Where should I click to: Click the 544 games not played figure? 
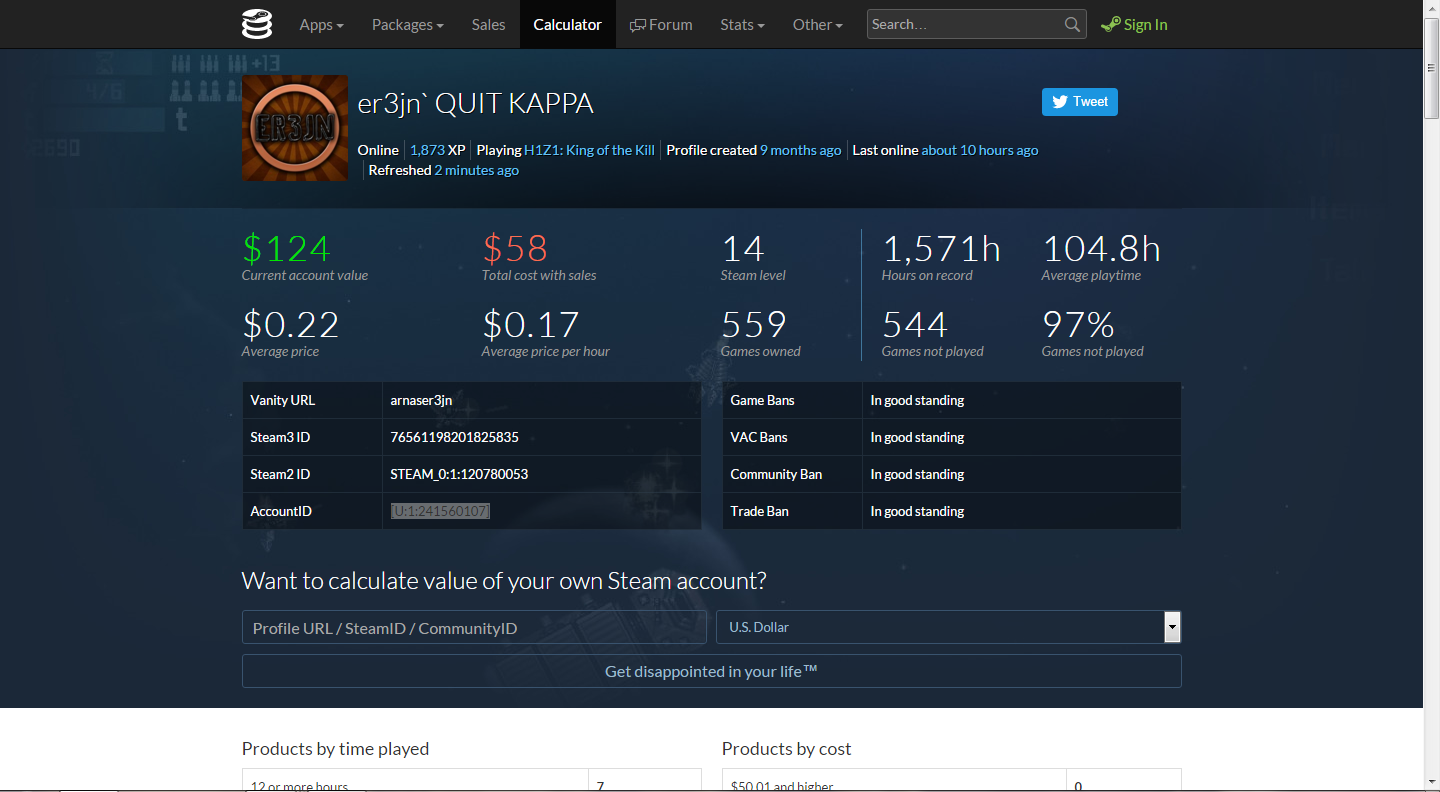[x=915, y=324]
